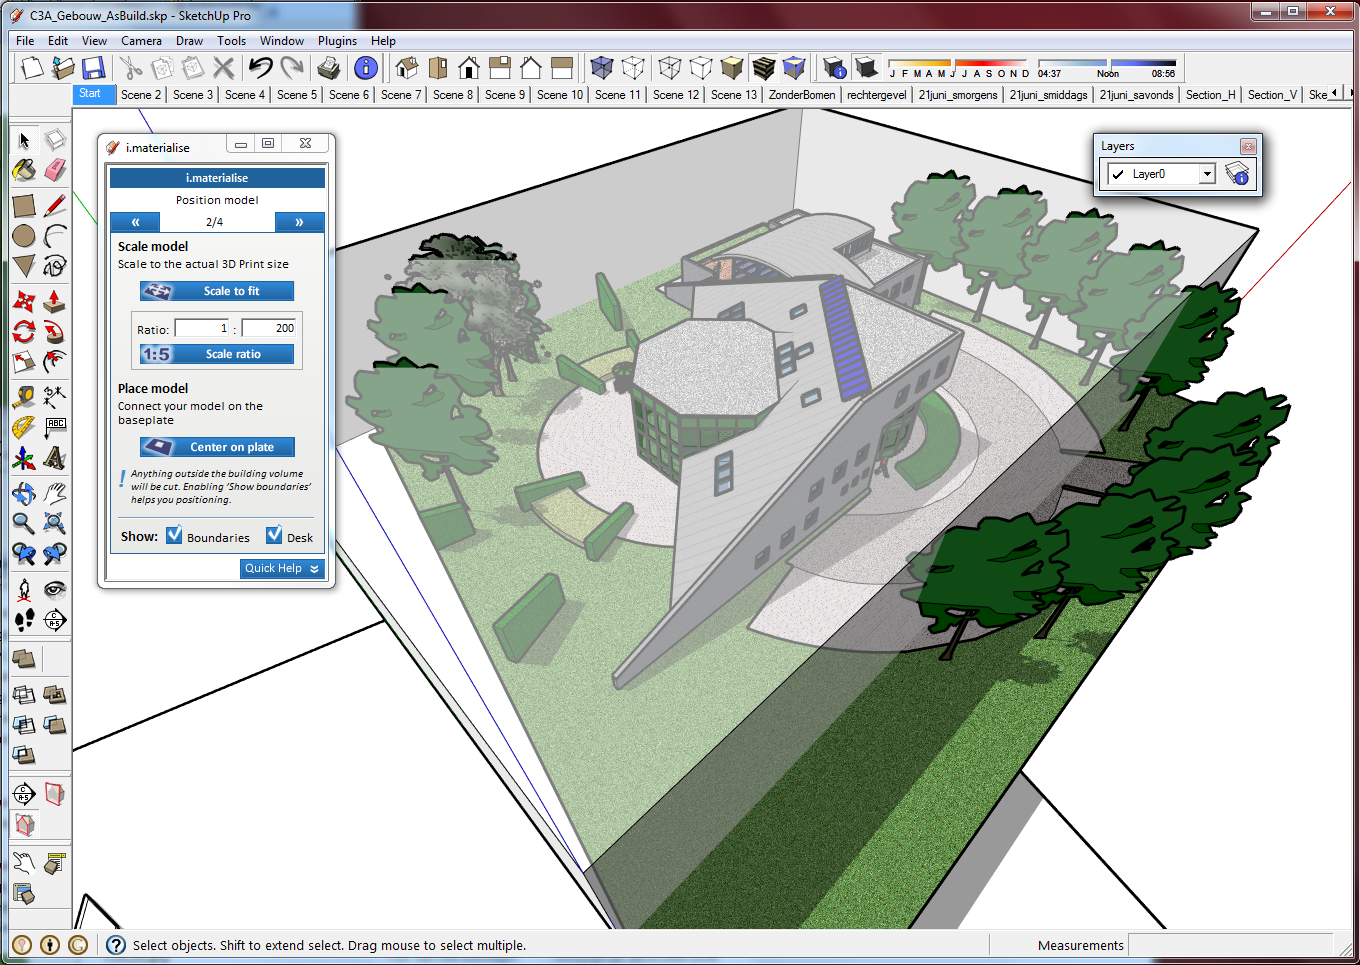The height and width of the screenshot is (965, 1360).
Task: Select the Paint Bucket tool
Action: [x=24, y=170]
